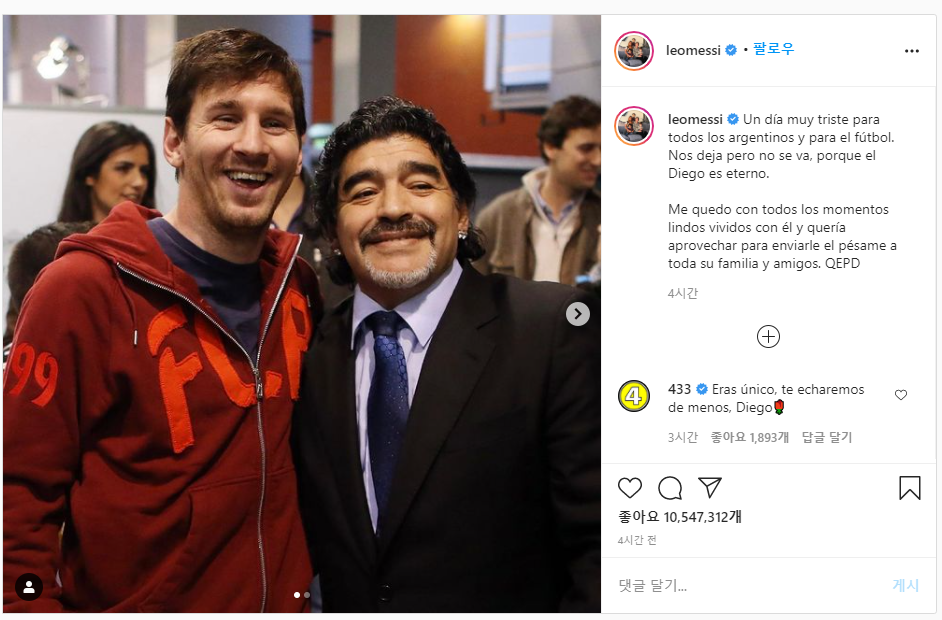This screenshot has width=942, height=620.
Task: Show tagged people icon on photo
Action: pyautogui.click(x=29, y=587)
